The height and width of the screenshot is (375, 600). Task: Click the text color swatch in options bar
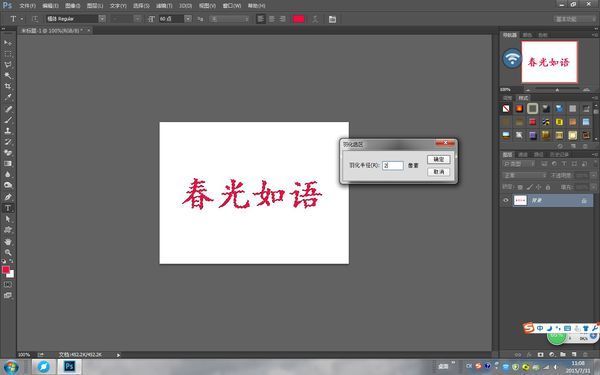click(x=298, y=19)
